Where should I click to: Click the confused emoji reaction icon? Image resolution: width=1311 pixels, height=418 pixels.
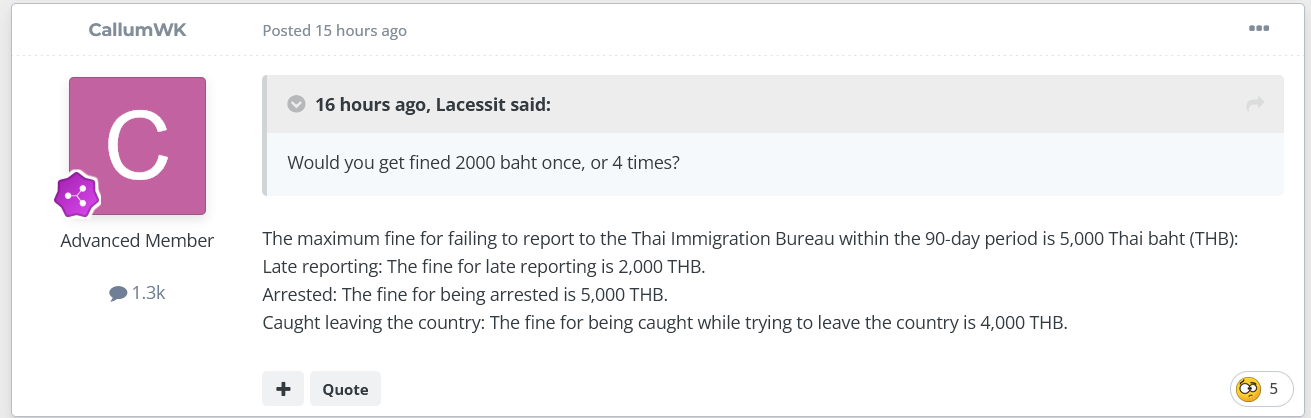click(x=1248, y=389)
